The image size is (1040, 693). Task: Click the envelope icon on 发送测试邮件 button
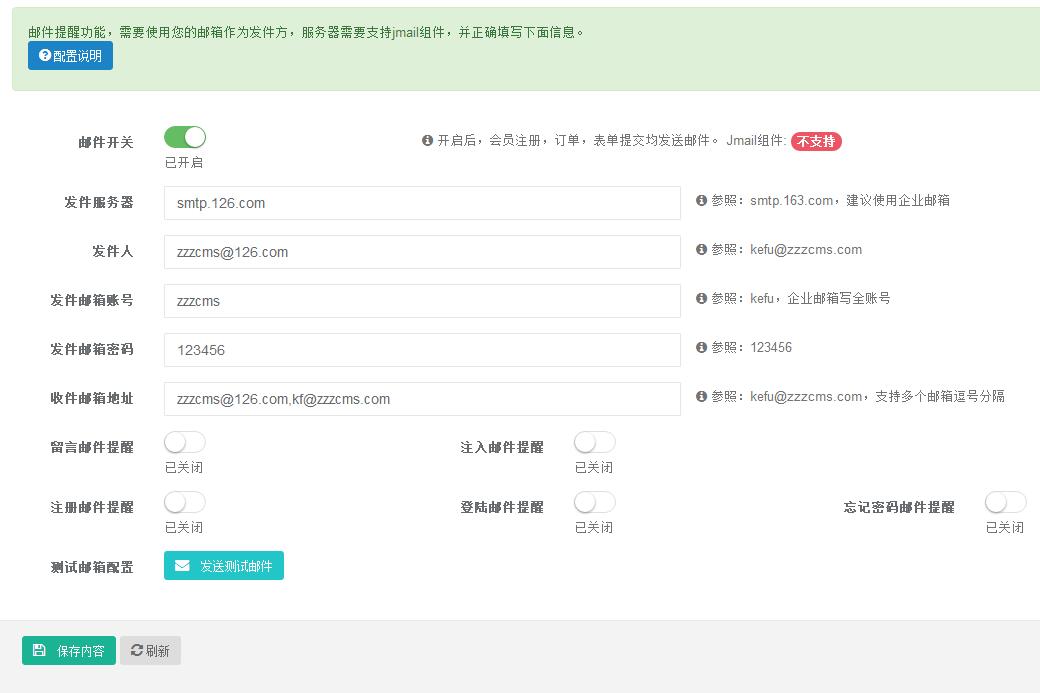coord(180,565)
